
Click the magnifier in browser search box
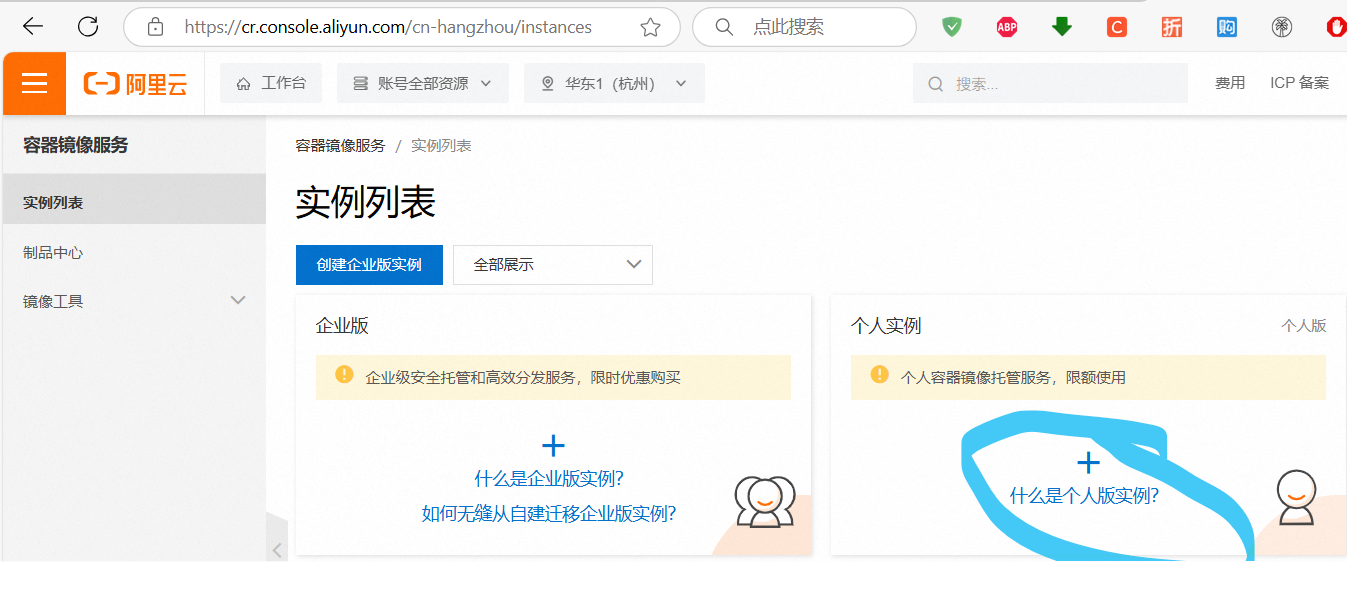(725, 27)
